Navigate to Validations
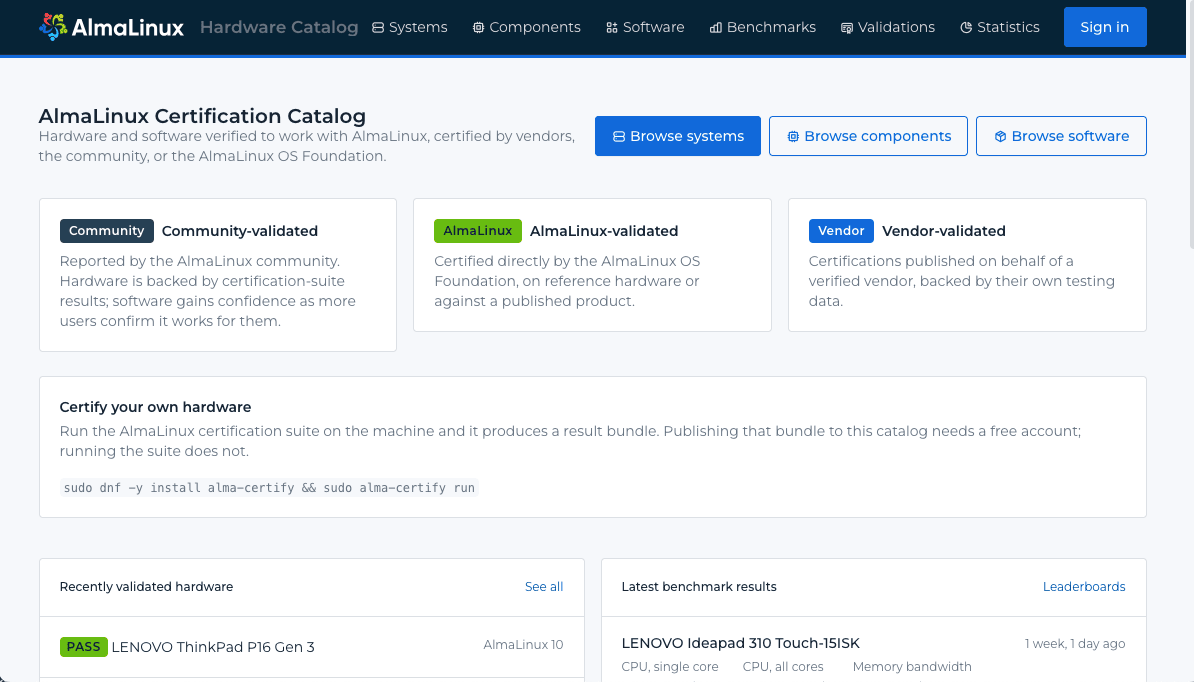 [888, 27]
